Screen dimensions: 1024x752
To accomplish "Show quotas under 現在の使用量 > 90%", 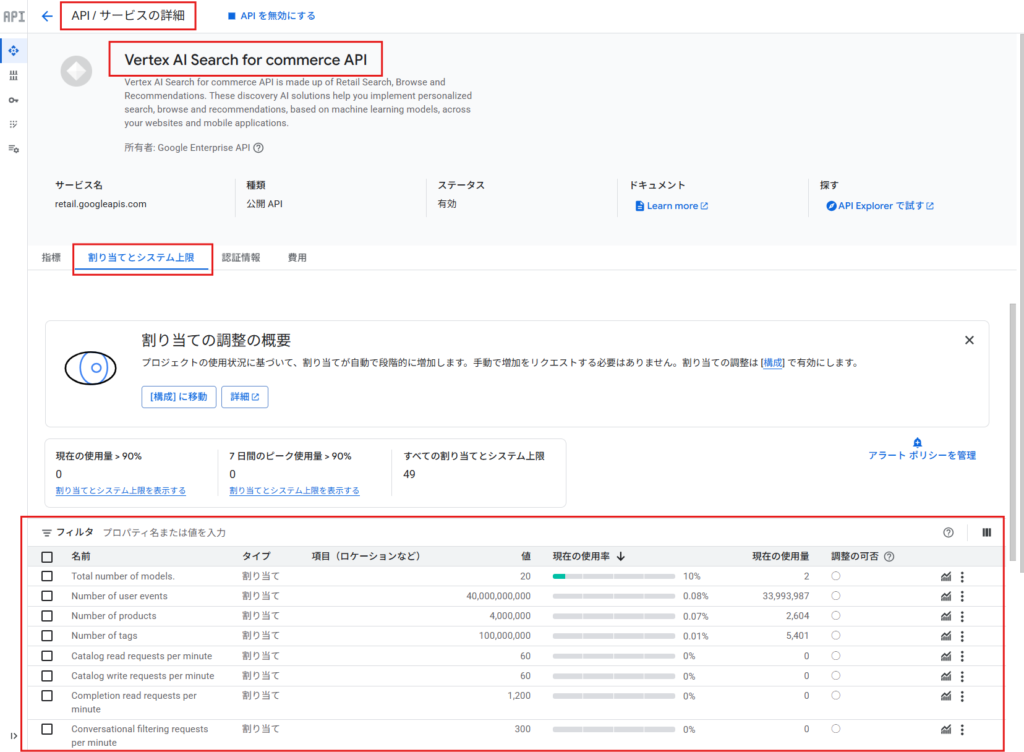I will click(121, 490).
